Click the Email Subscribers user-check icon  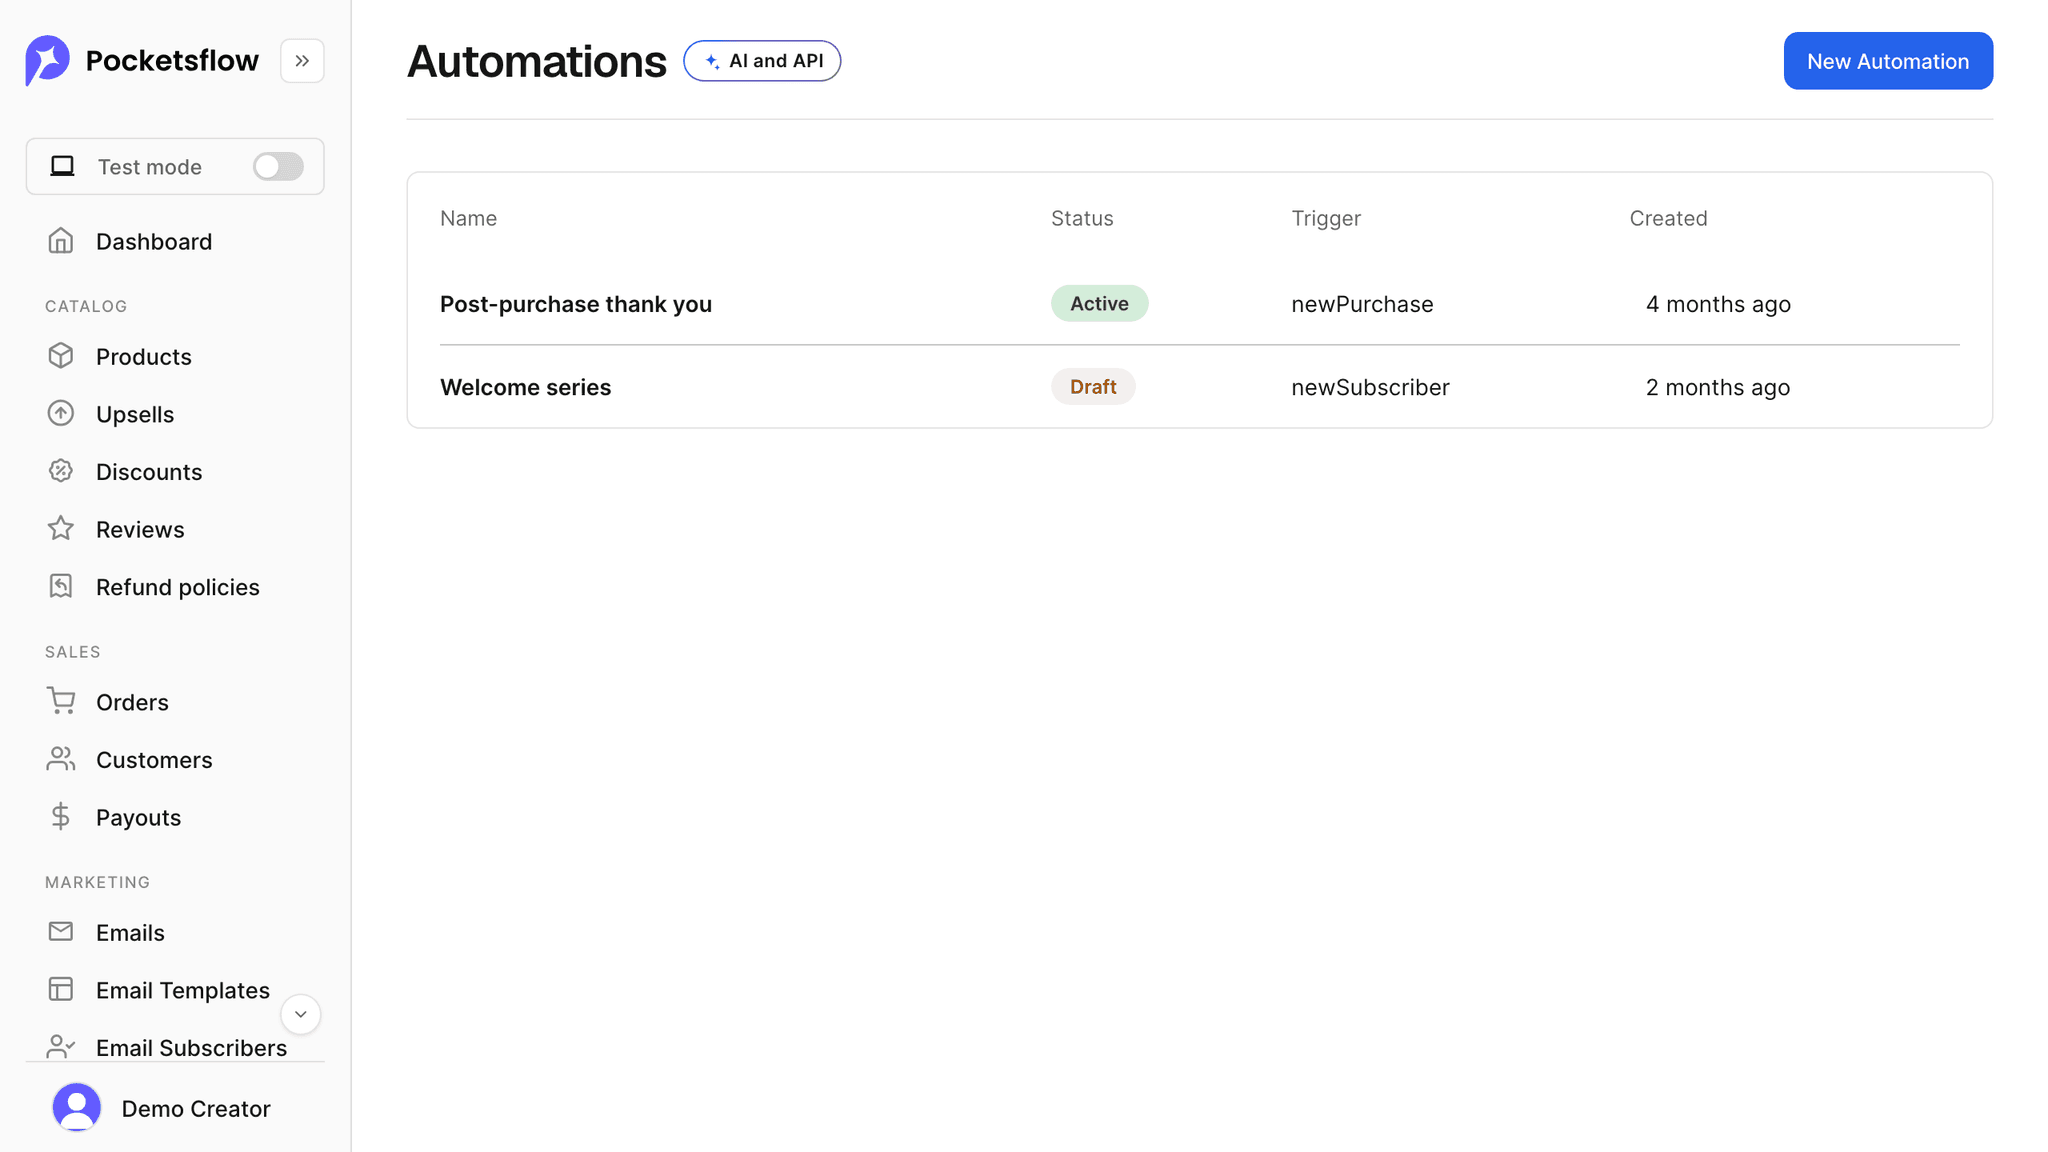pyautogui.click(x=61, y=1047)
